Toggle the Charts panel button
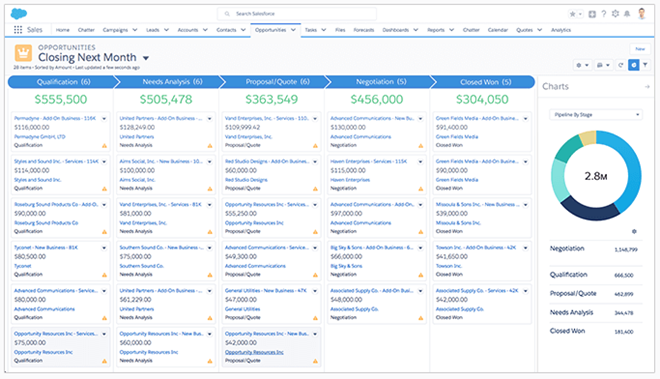This screenshot has height=379, width=660. tap(633, 65)
